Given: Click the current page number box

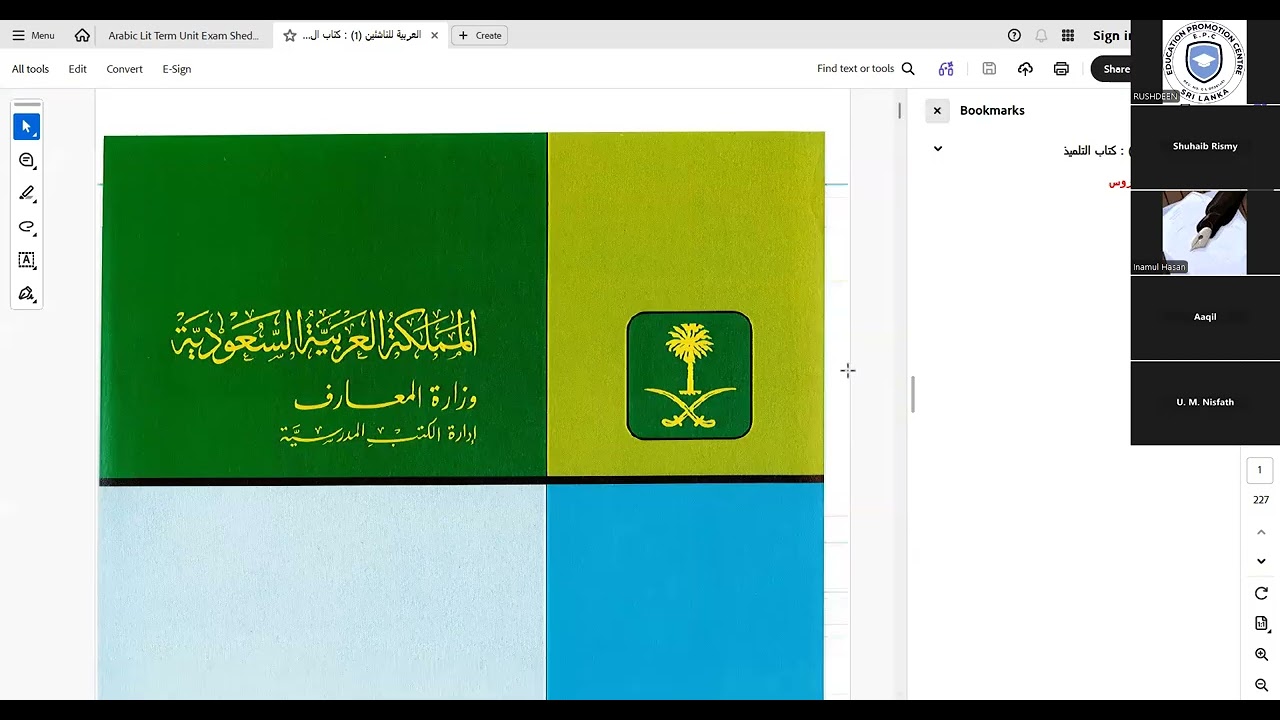Looking at the screenshot, I should pos(1259,470).
